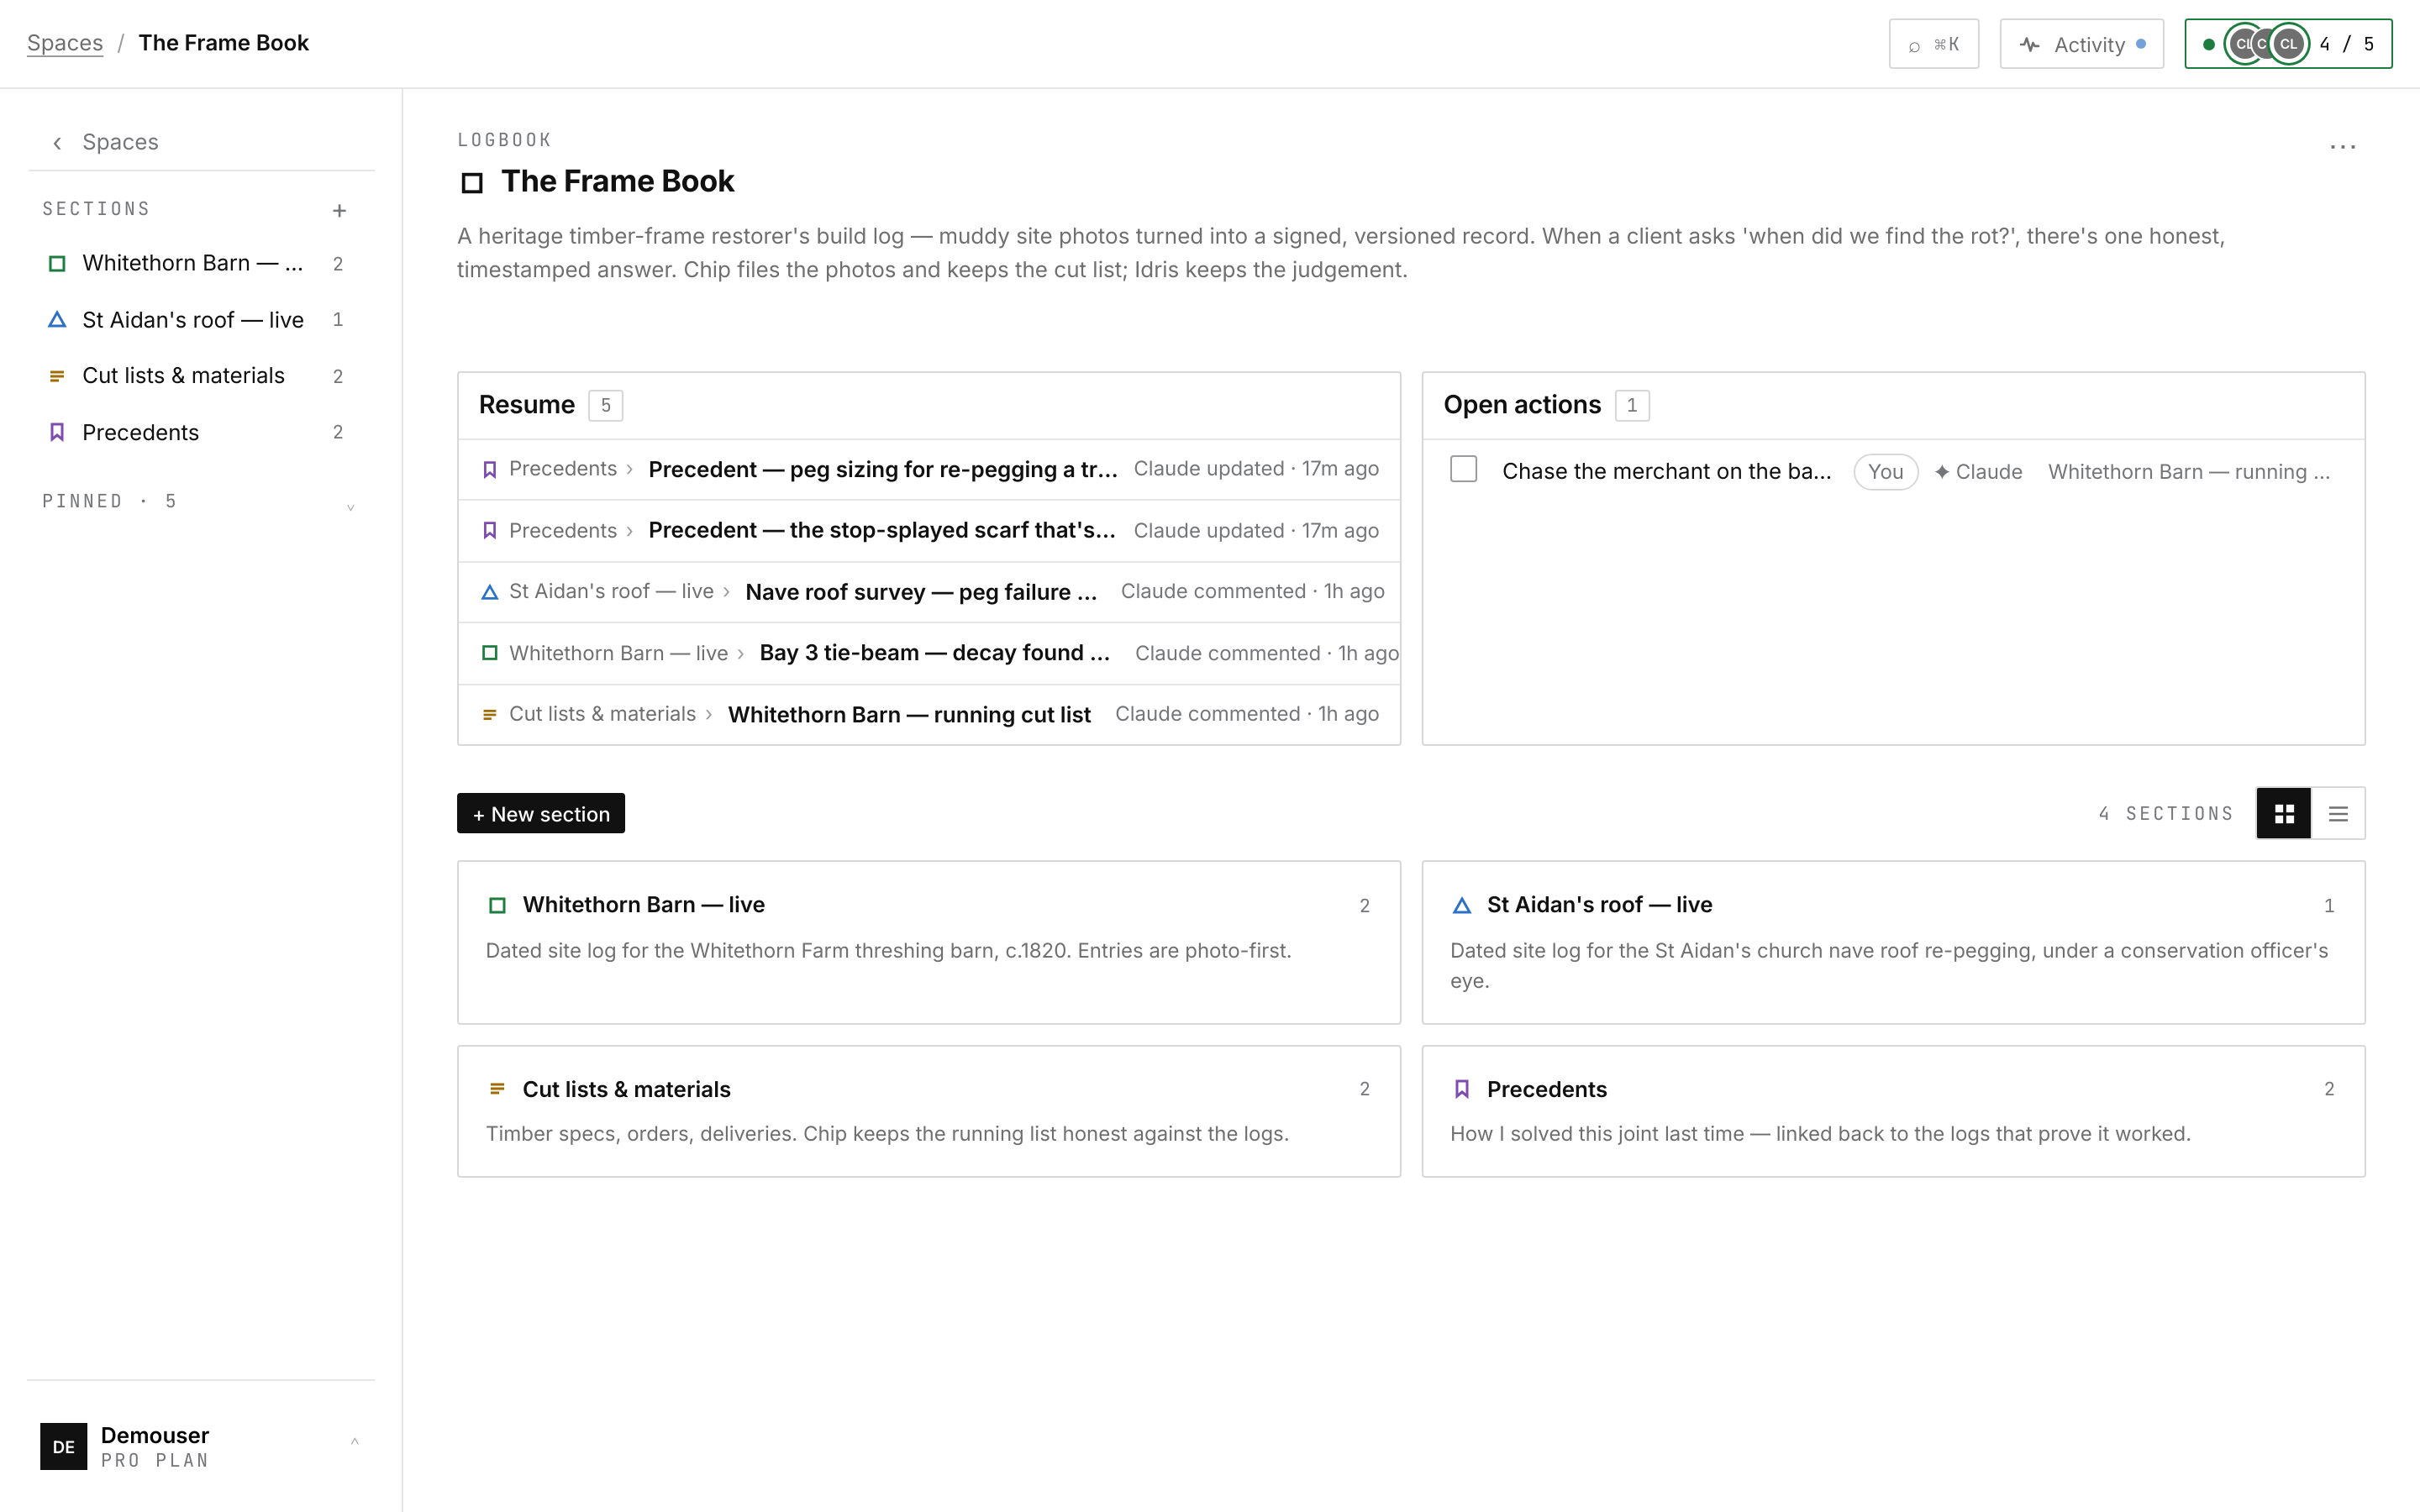Click the Claude assignee label
Viewport: 2420px width, 1512px height.
coord(1978,472)
